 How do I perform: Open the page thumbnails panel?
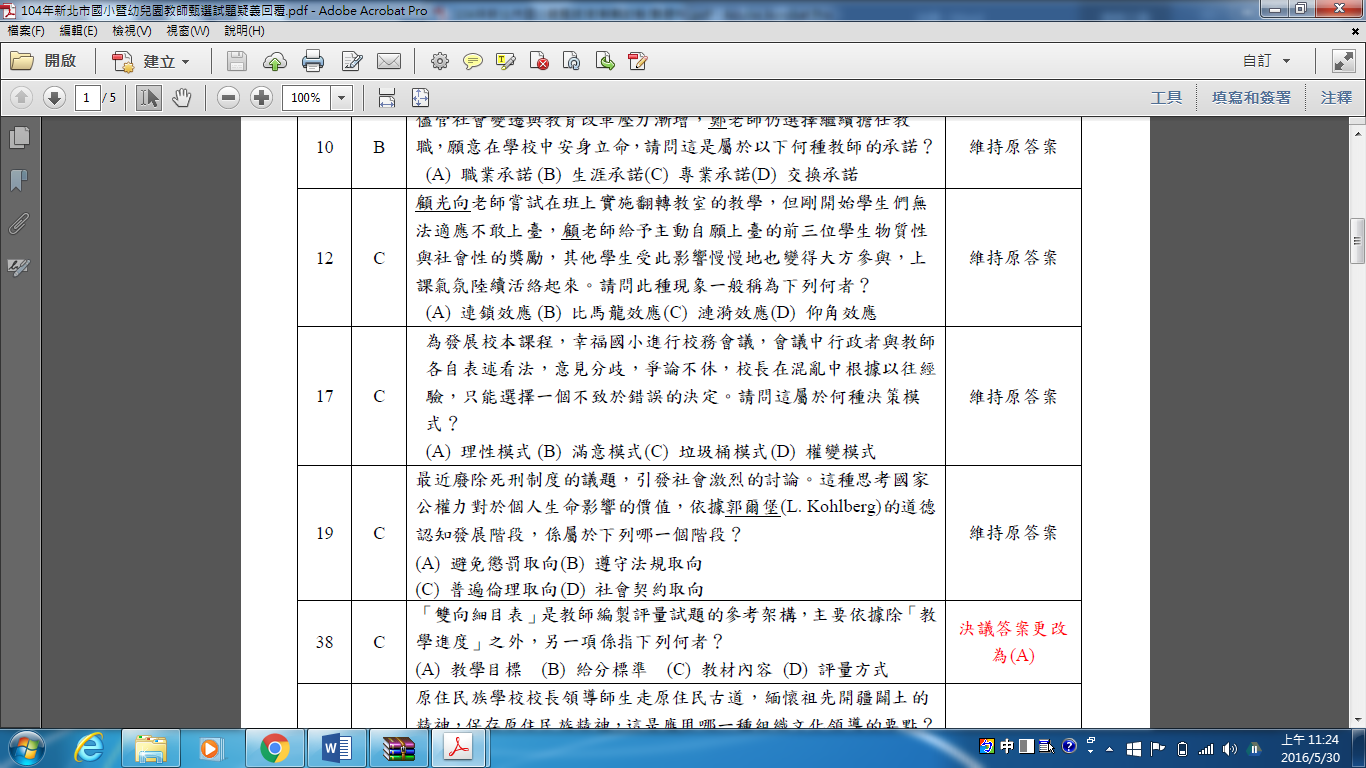coord(18,137)
